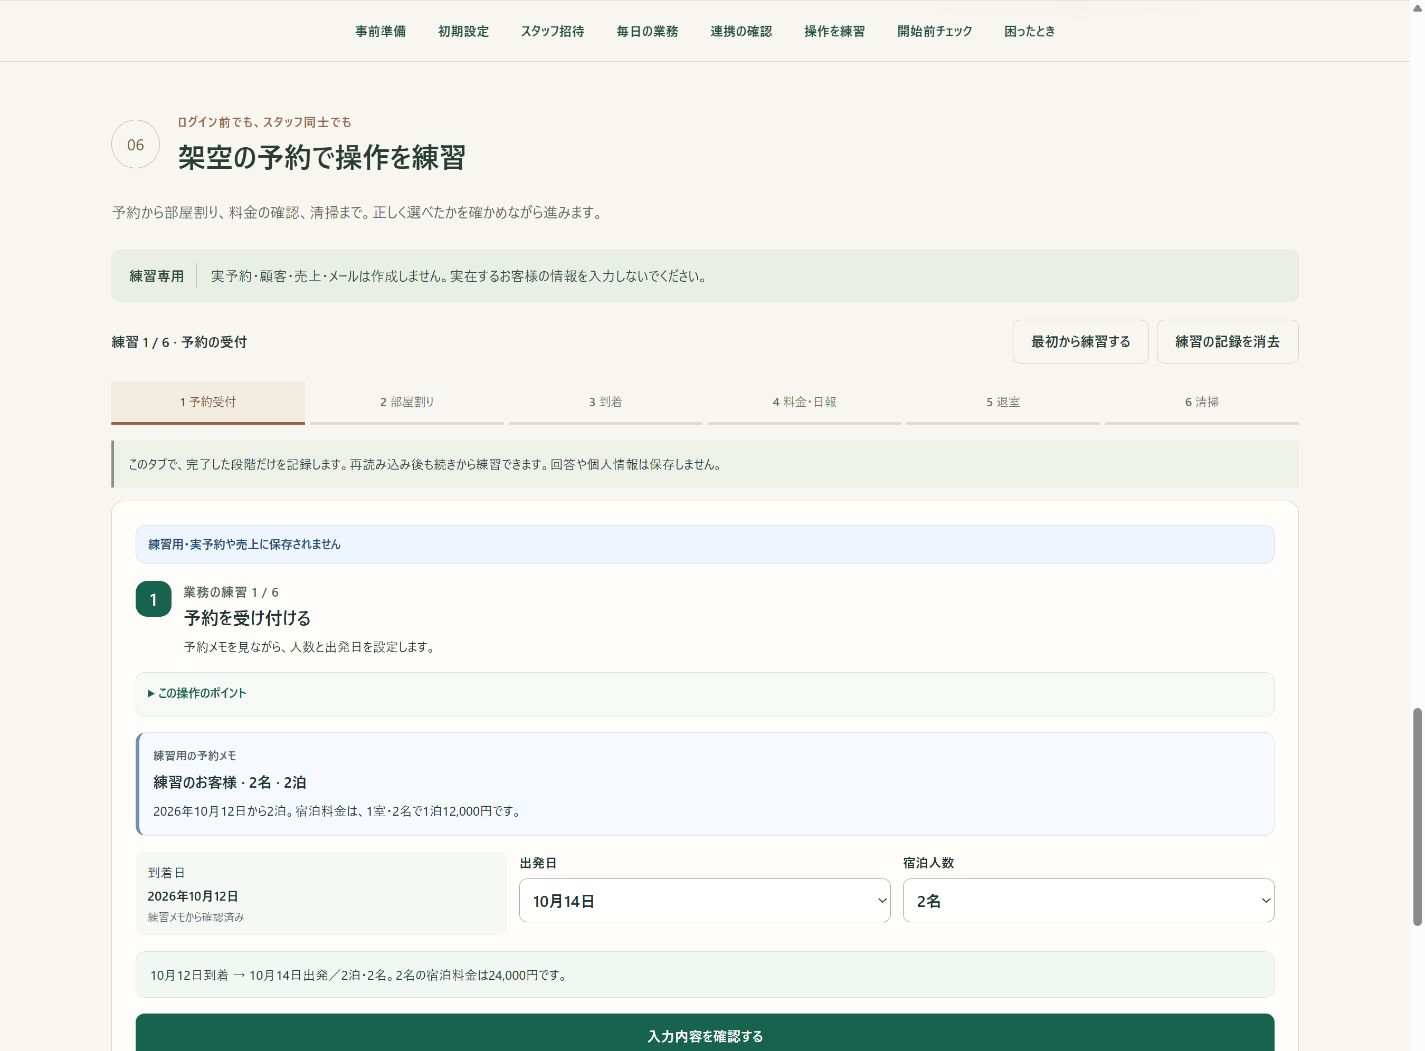1425x1051 pixels.
Task: Click the 練習 1 / 6 · 予約の受付 progress text
Action: click(179, 342)
